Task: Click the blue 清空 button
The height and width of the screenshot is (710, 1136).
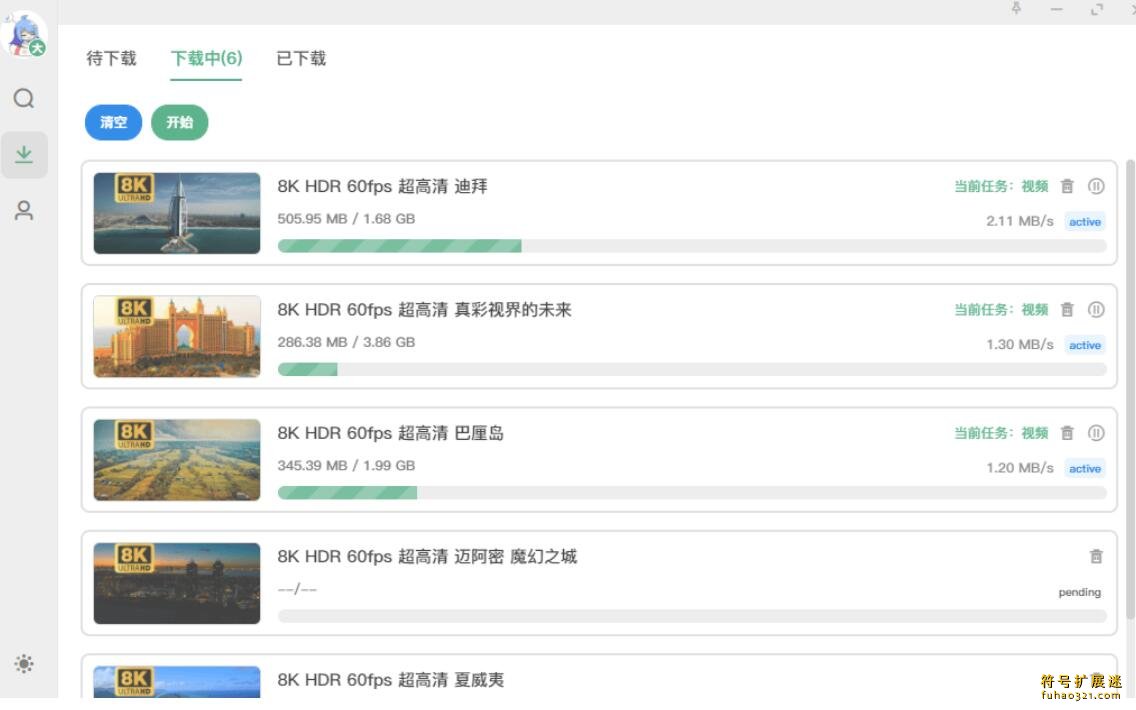Action: (x=114, y=122)
